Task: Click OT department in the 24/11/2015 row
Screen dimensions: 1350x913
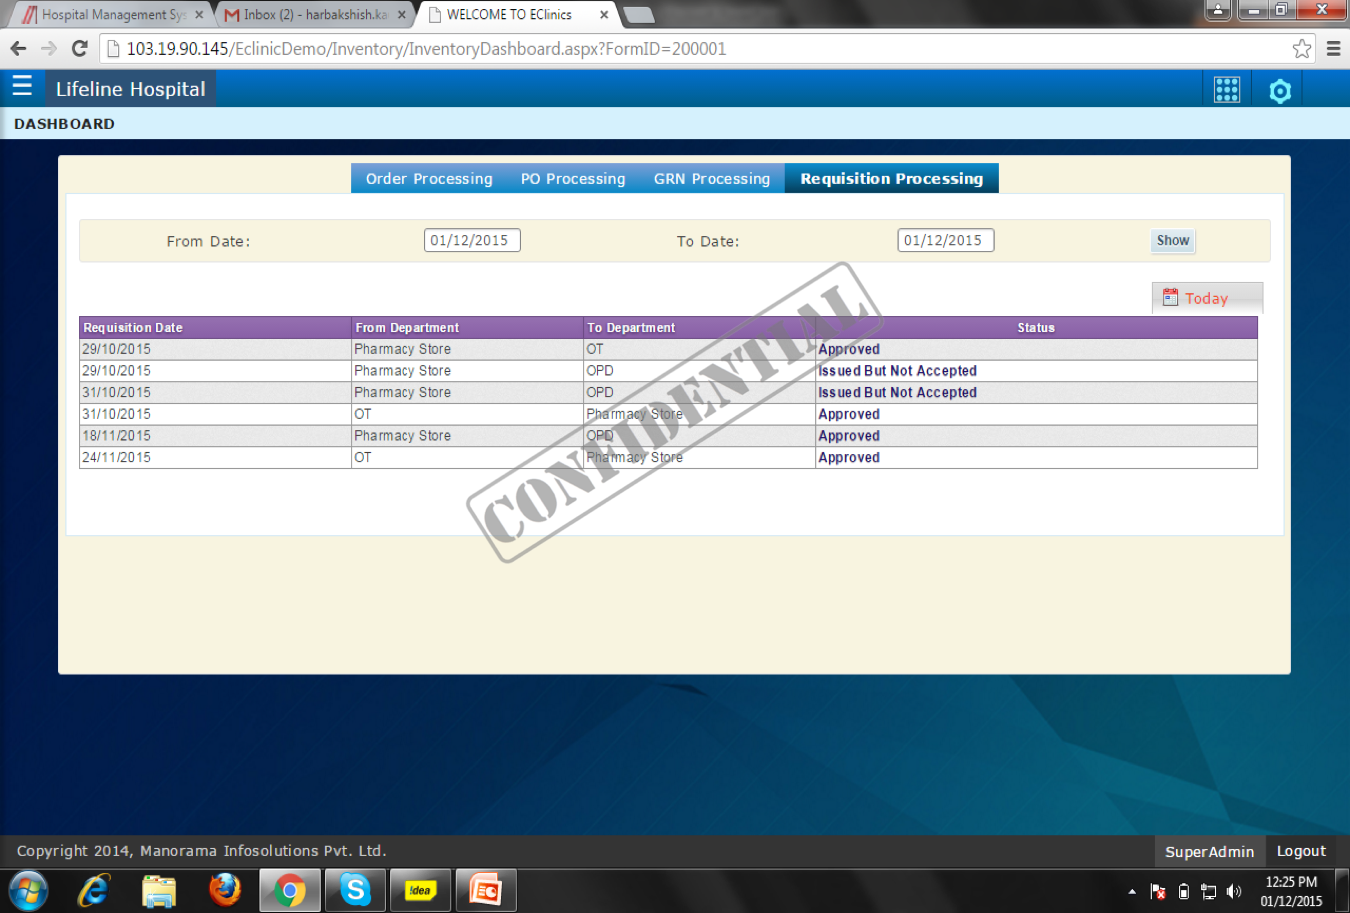Action: pyautogui.click(x=362, y=457)
